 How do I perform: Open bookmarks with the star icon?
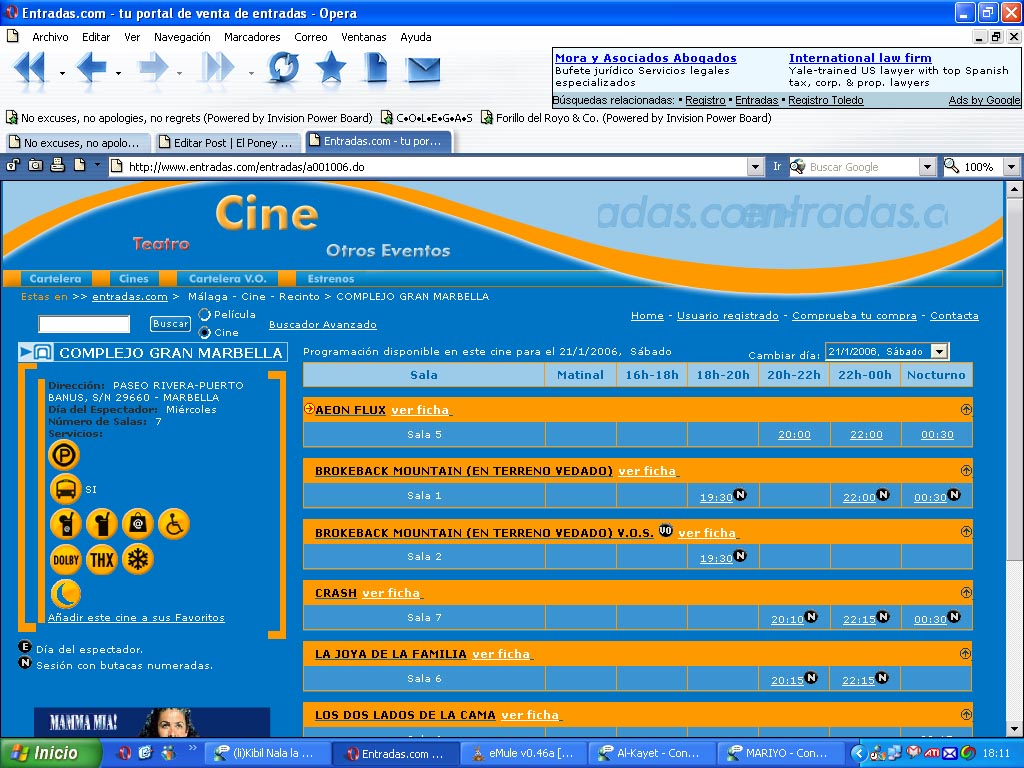[330, 67]
